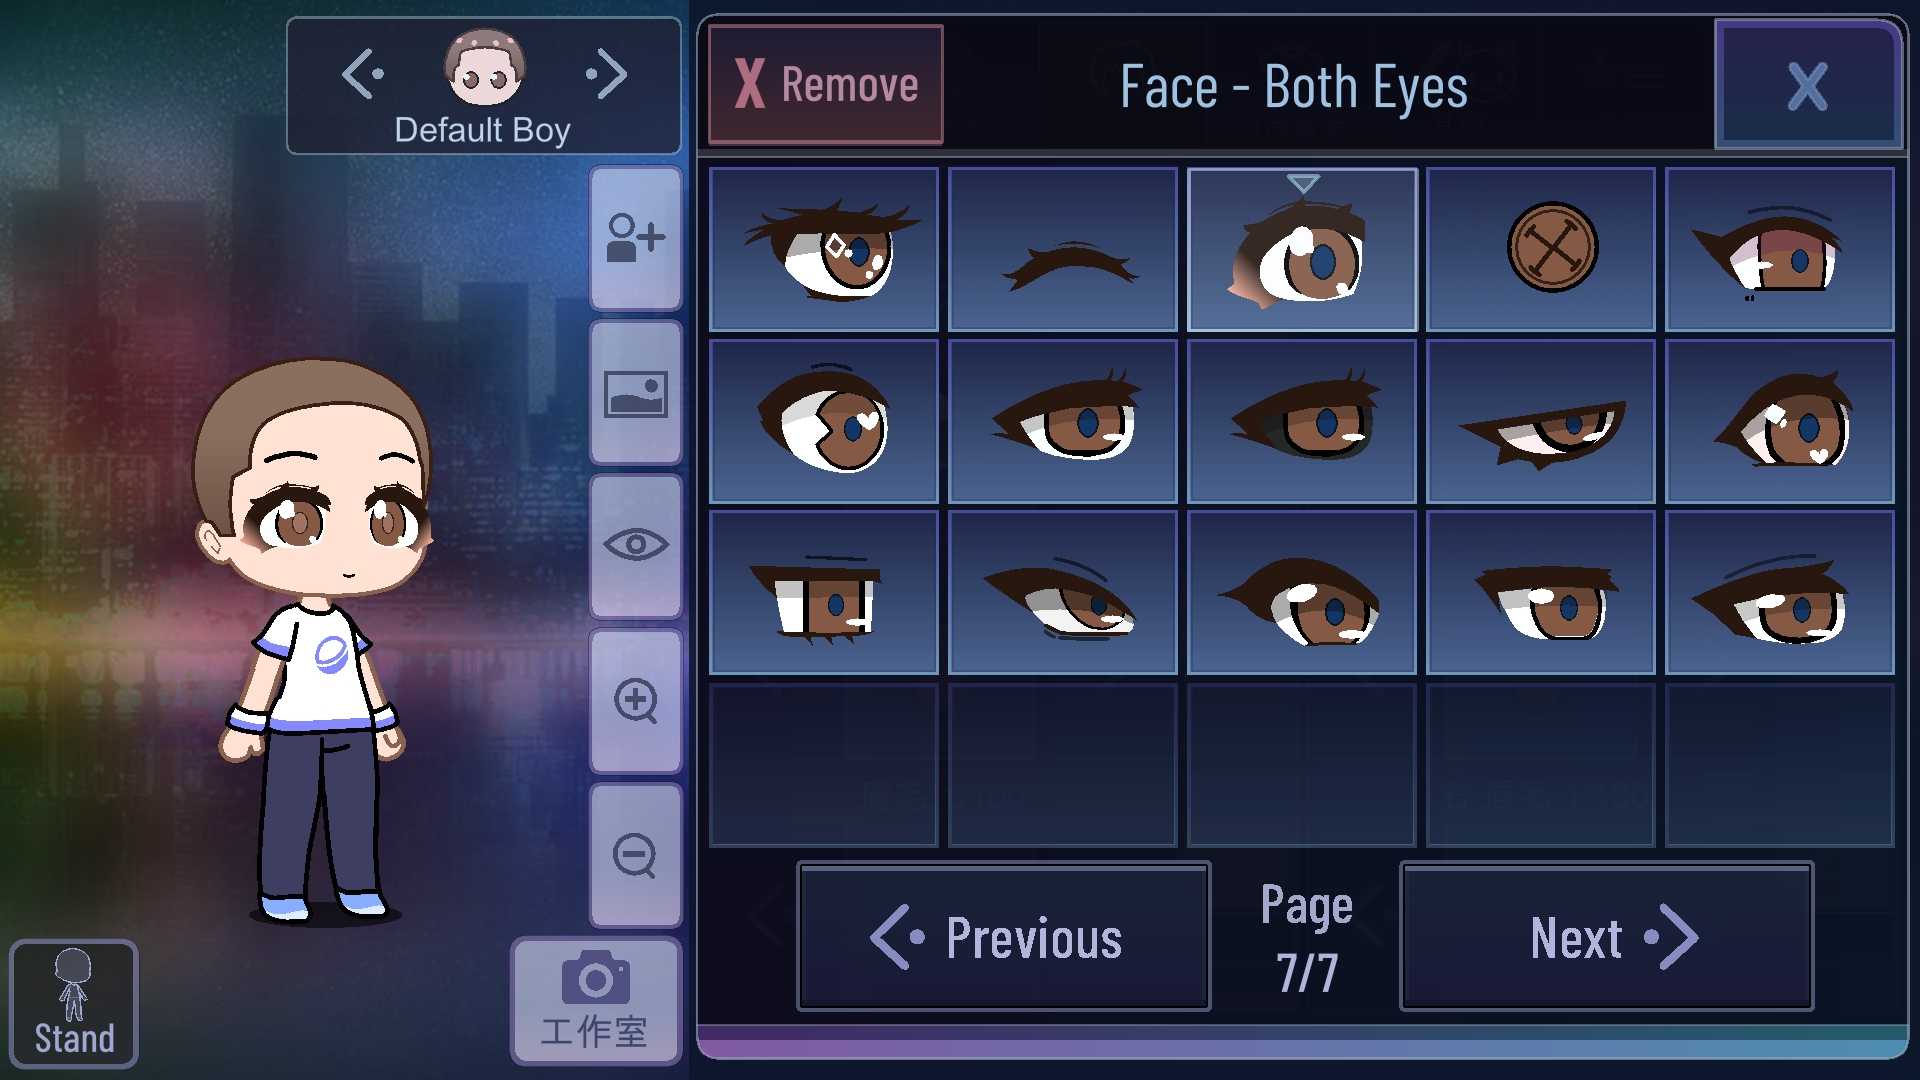
Task: Click the zoom out magnifier icon
Action: [x=636, y=856]
